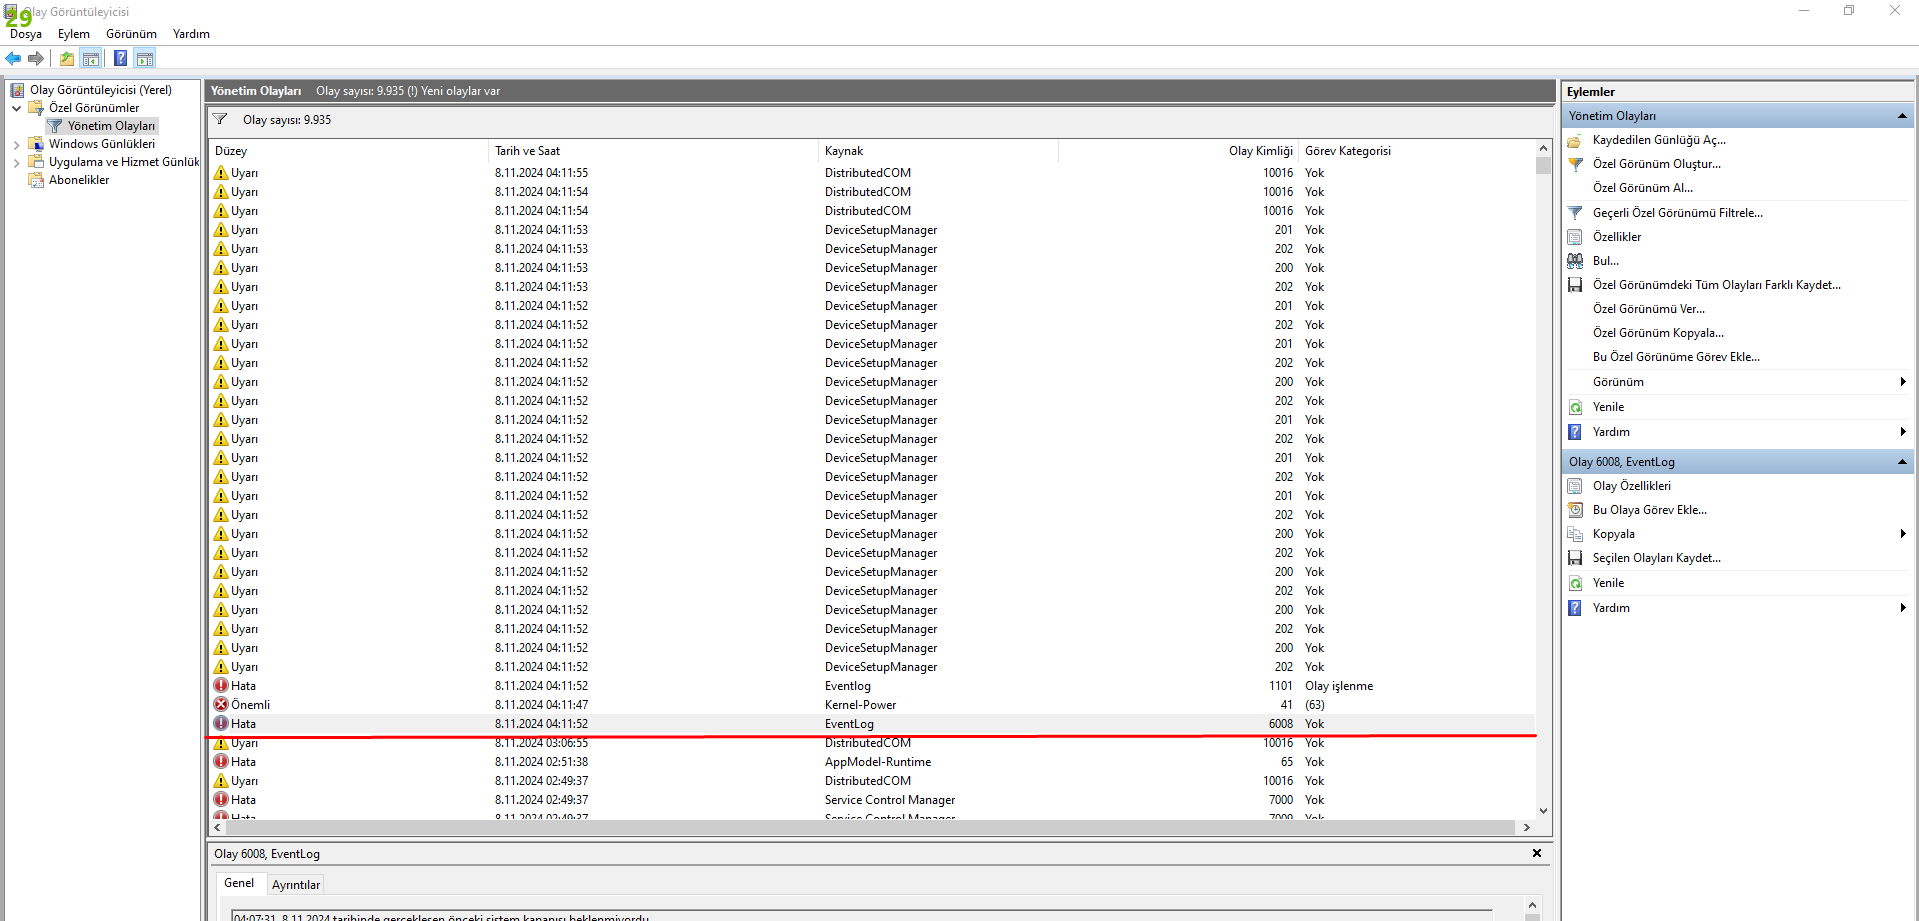Sort by the Olay Kimliği column header
This screenshot has height=921, width=1919.
(1178, 151)
